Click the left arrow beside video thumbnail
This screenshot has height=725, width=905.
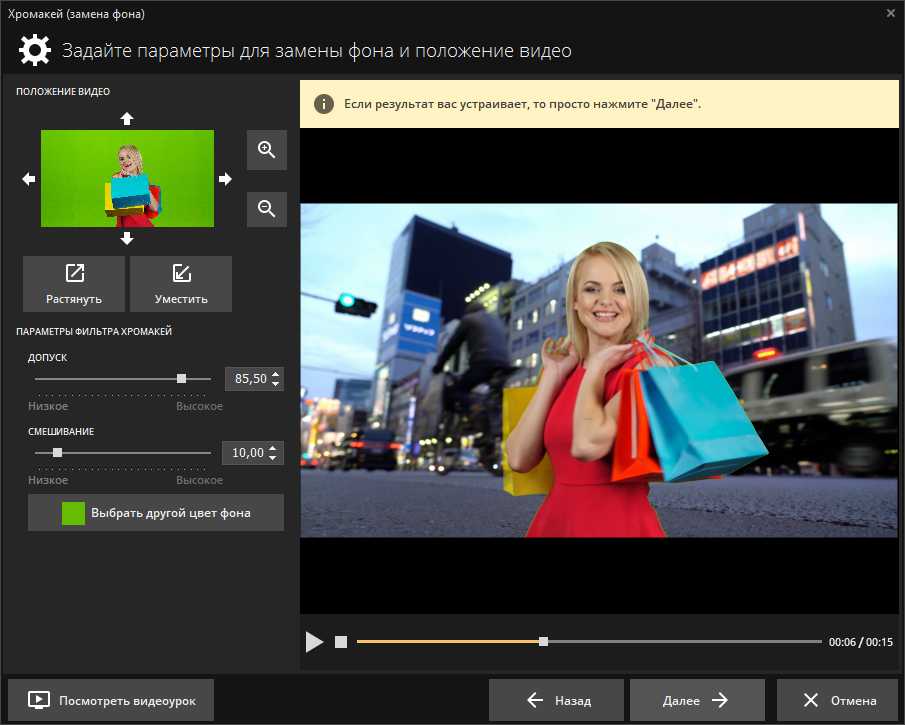coord(29,179)
